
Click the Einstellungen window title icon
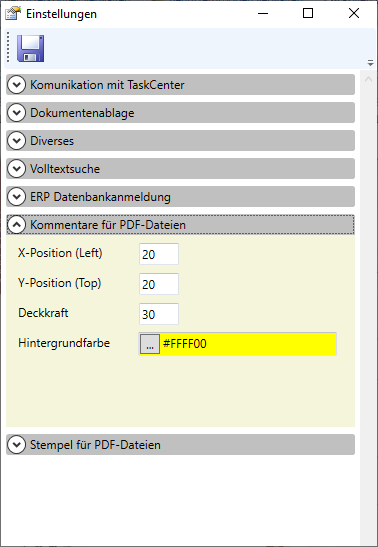(13, 14)
